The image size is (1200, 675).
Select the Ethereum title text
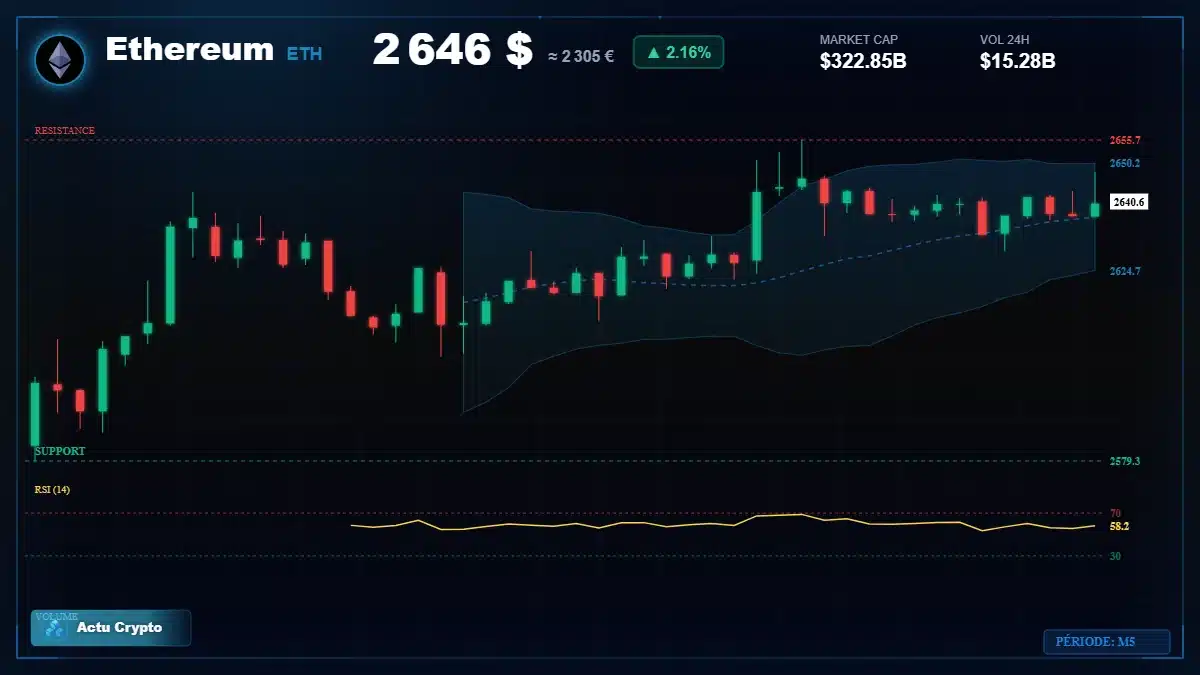(x=189, y=49)
